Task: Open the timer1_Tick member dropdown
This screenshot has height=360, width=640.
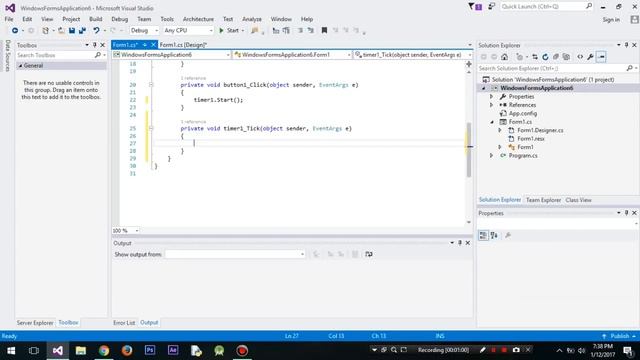Action: 413,55
